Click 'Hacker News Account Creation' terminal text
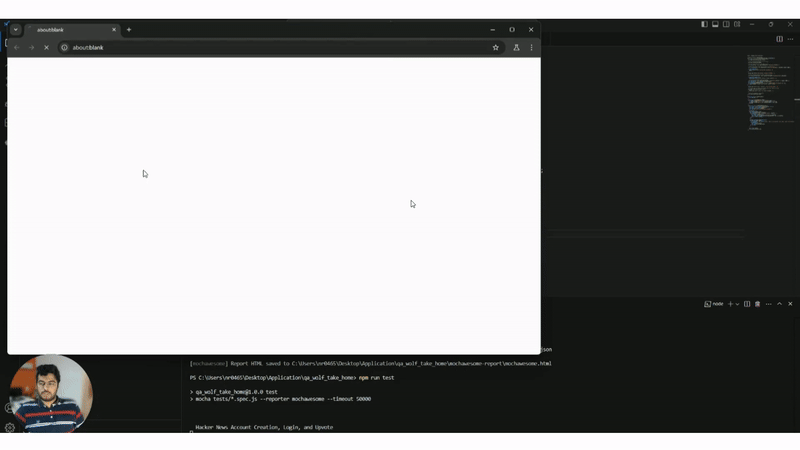 click(264, 428)
